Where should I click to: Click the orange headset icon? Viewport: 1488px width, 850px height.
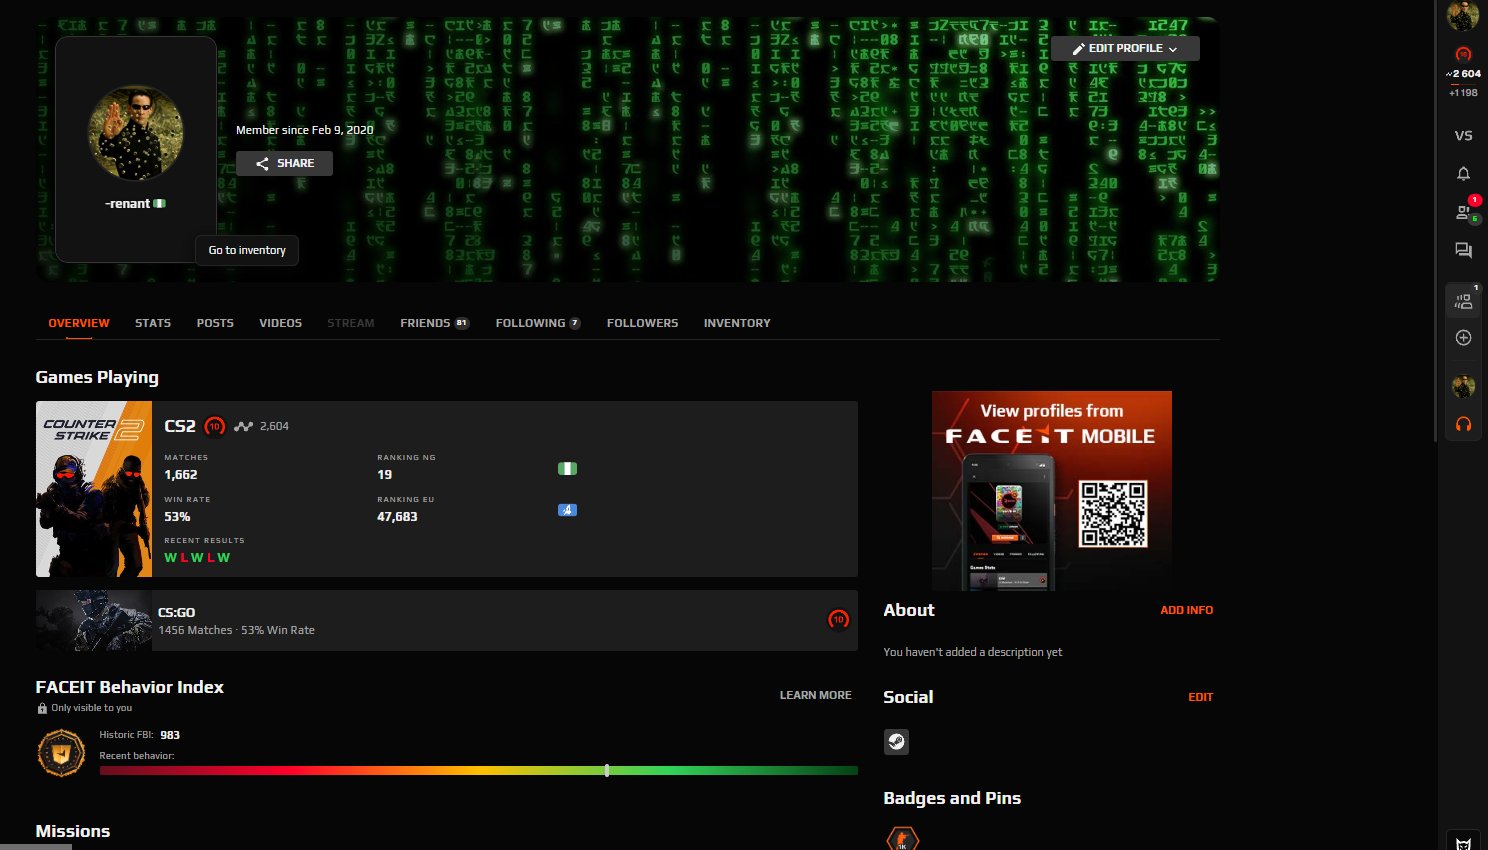1463,424
